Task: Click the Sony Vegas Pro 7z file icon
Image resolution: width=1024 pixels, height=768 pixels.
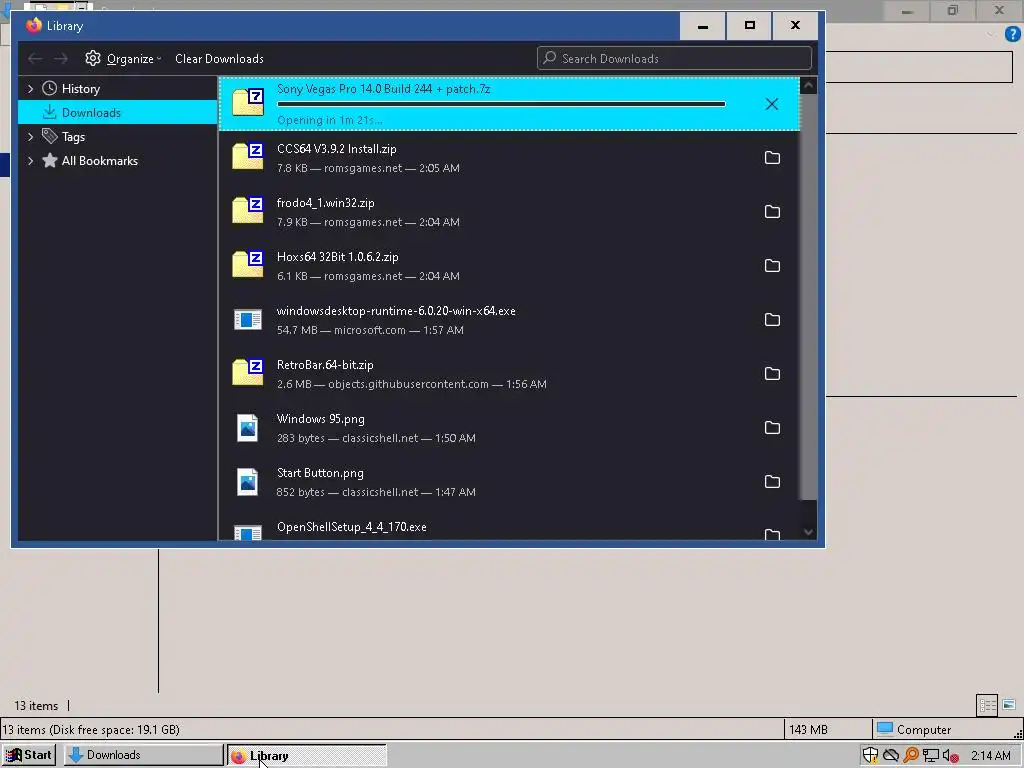Action: point(248,103)
